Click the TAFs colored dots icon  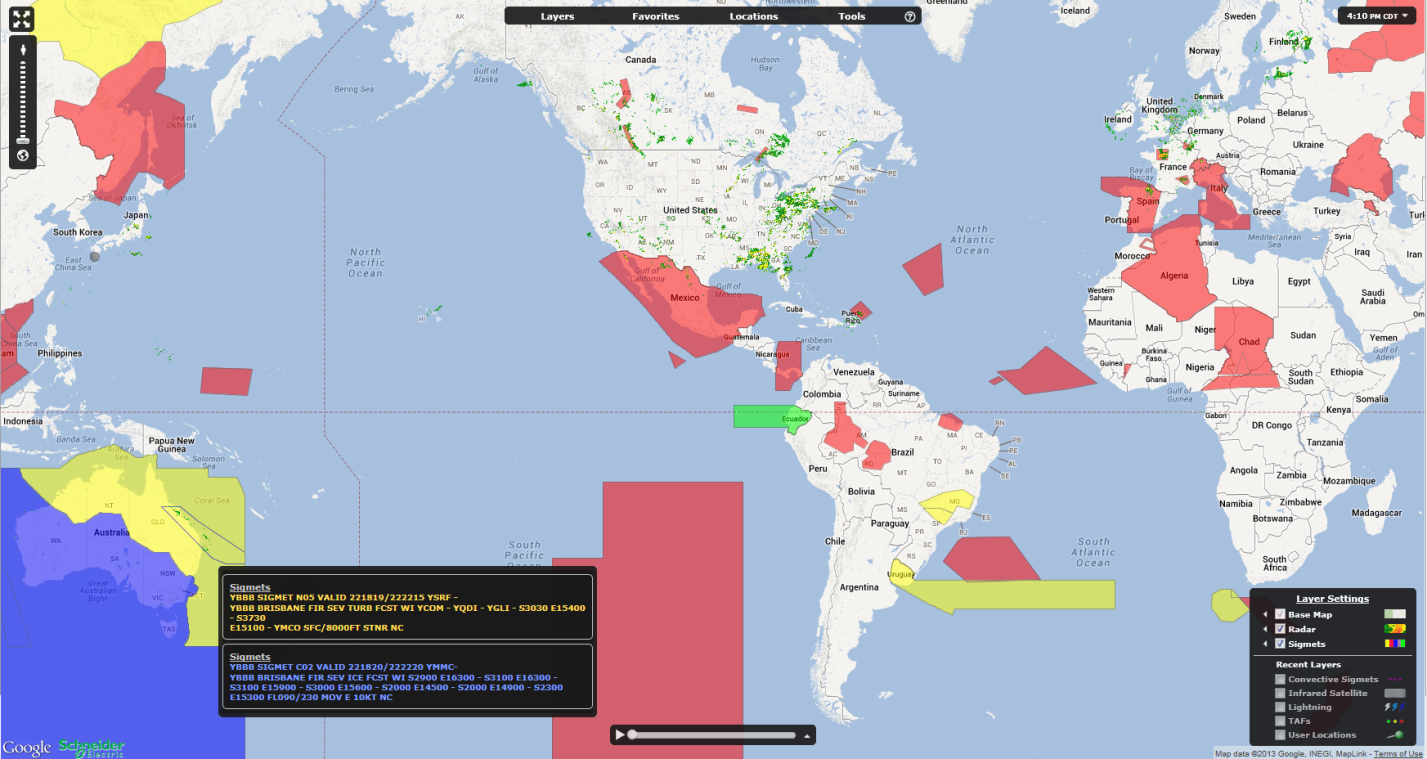pyautogui.click(x=1394, y=721)
